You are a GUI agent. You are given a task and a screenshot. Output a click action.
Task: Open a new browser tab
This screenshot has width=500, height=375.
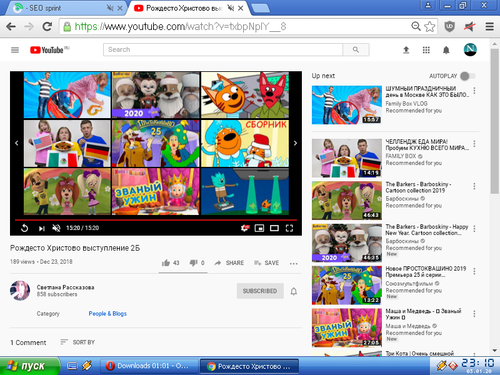point(260,8)
